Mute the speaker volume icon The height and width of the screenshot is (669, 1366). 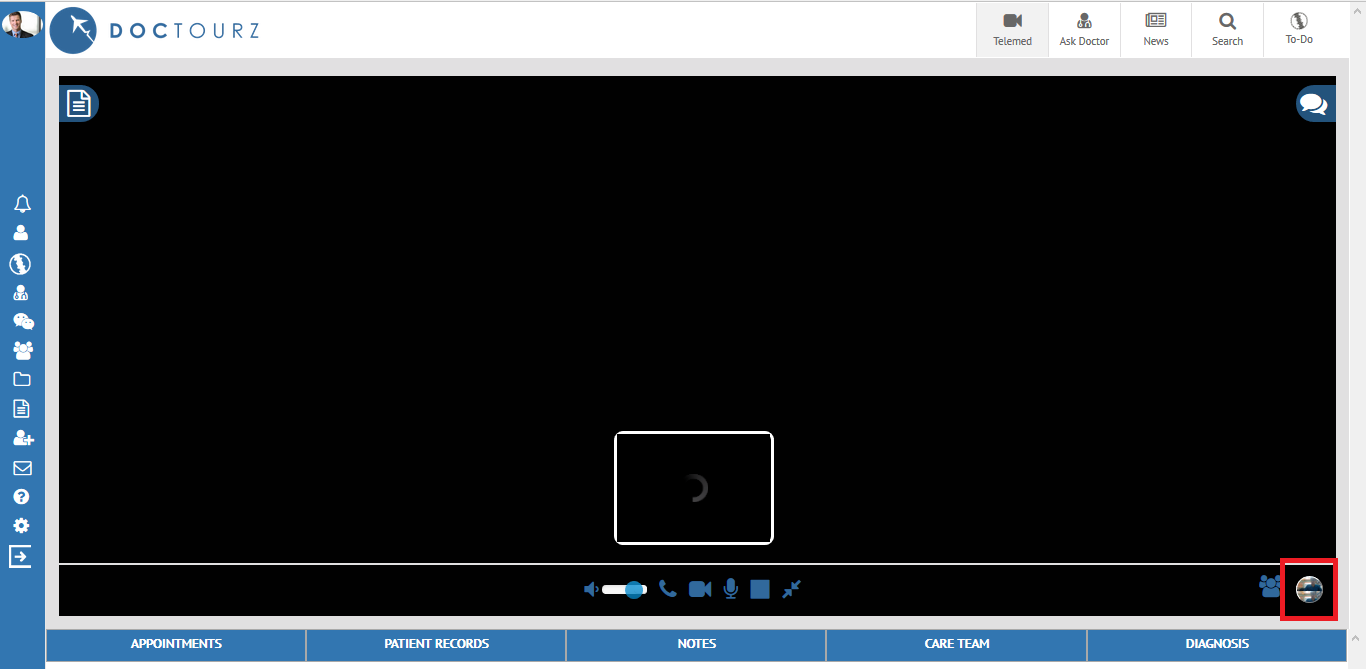tap(591, 589)
